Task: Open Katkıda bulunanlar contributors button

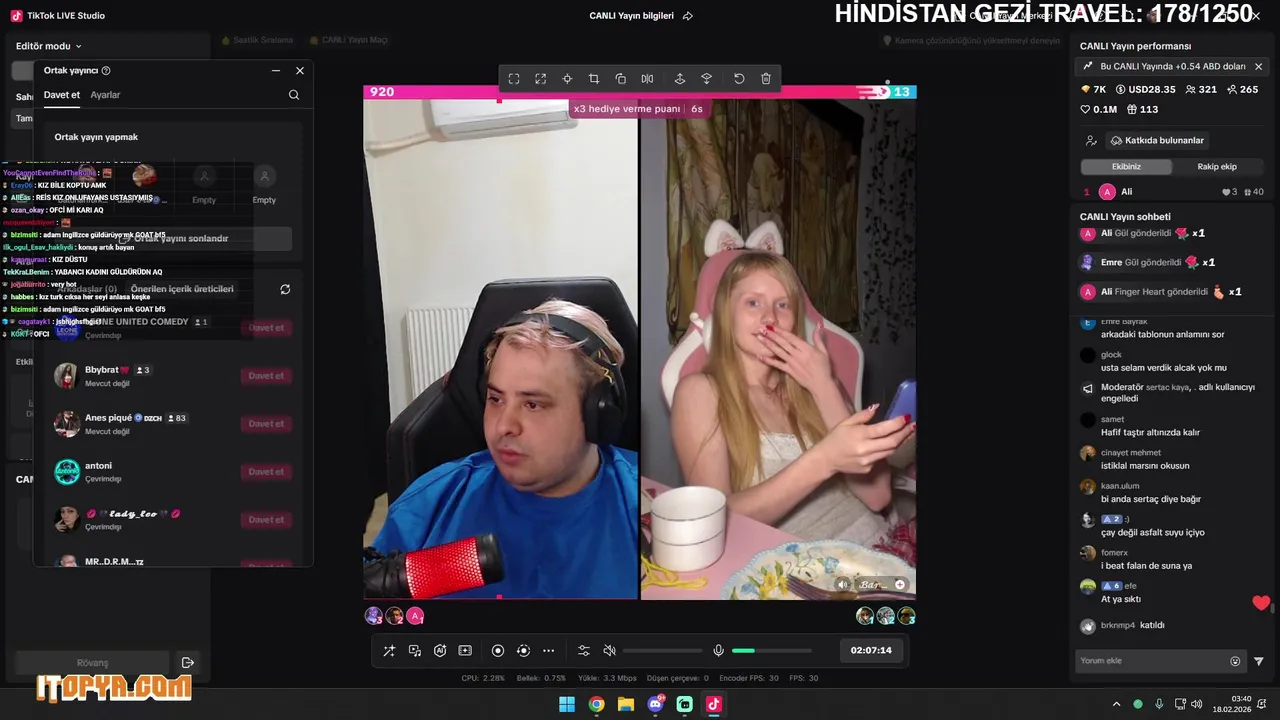Action: click(1157, 141)
